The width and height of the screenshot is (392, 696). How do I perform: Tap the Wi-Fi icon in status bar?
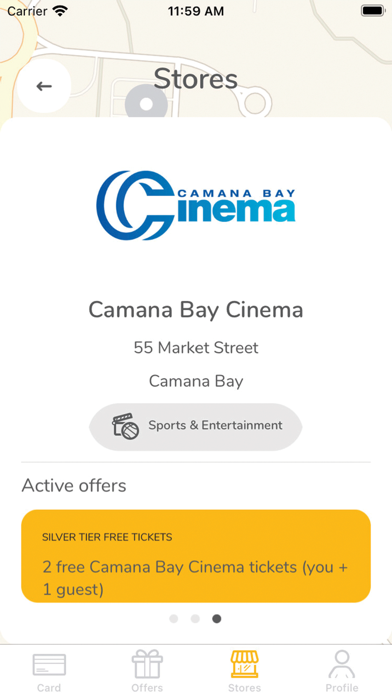[x=60, y=10]
